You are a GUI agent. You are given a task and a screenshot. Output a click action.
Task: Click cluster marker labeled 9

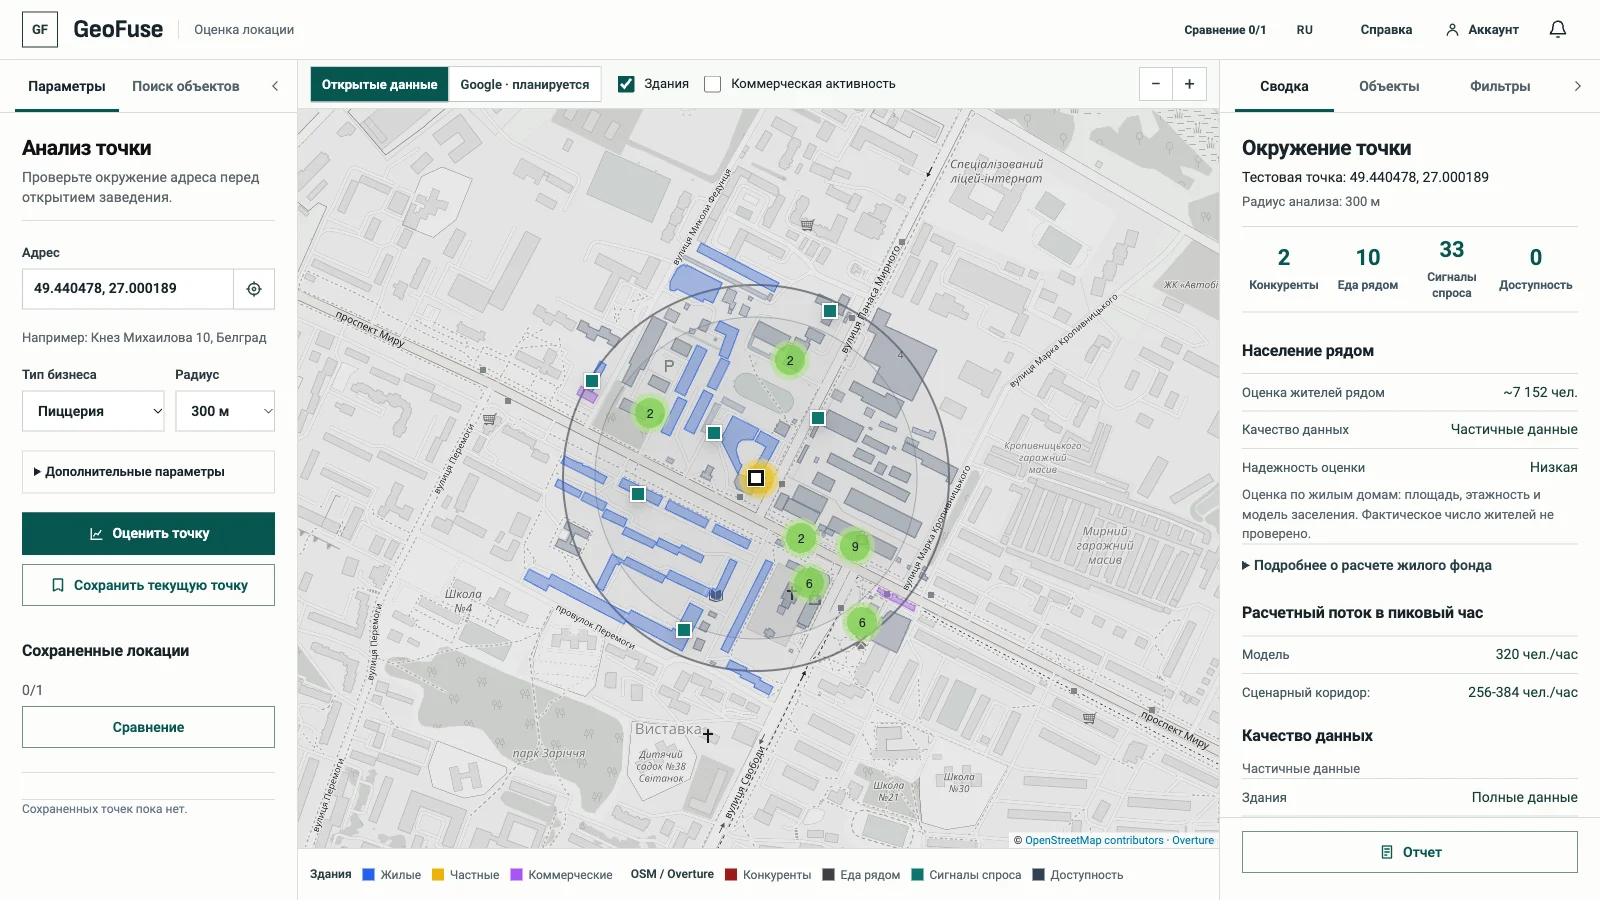855,546
